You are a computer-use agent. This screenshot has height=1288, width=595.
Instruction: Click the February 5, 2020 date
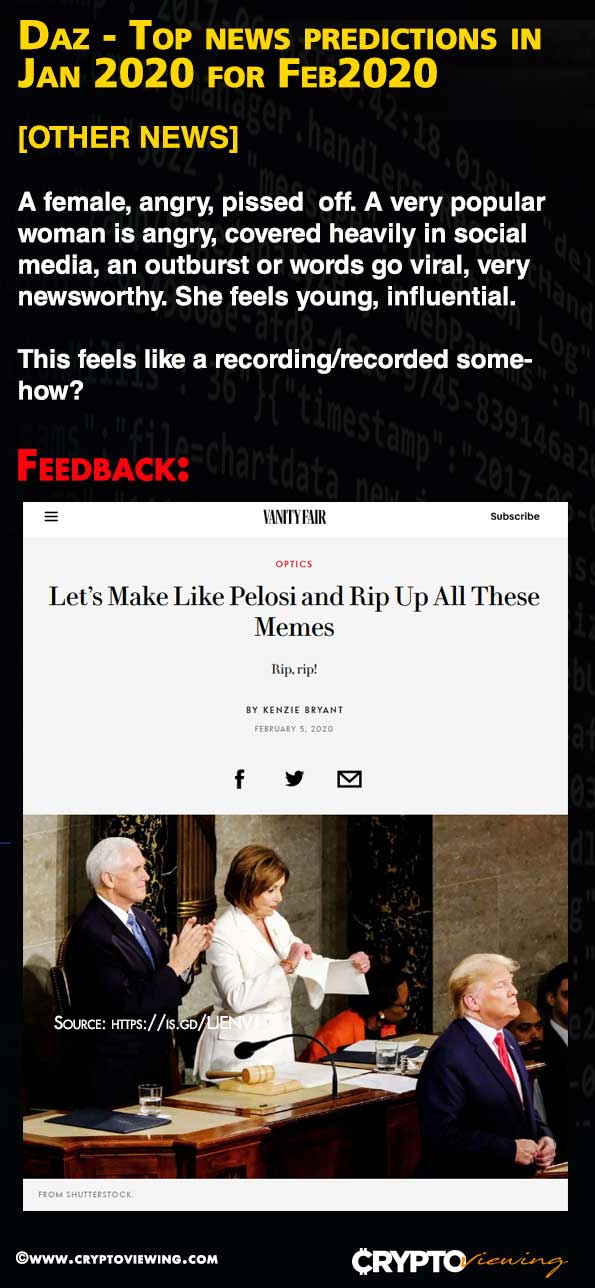[x=294, y=729]
